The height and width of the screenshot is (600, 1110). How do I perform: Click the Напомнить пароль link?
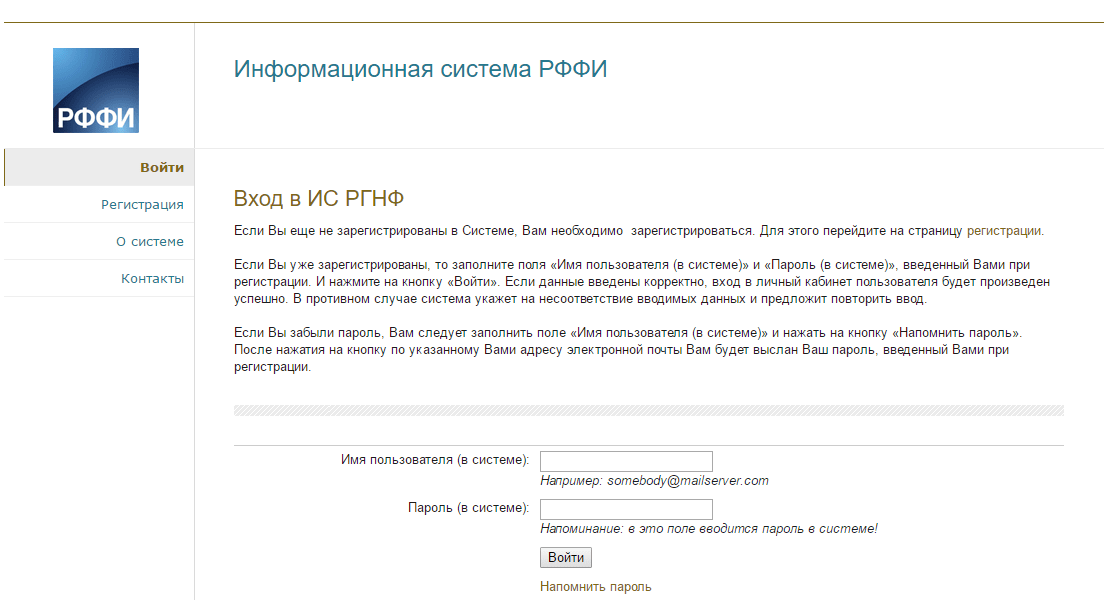pos(595,587)
